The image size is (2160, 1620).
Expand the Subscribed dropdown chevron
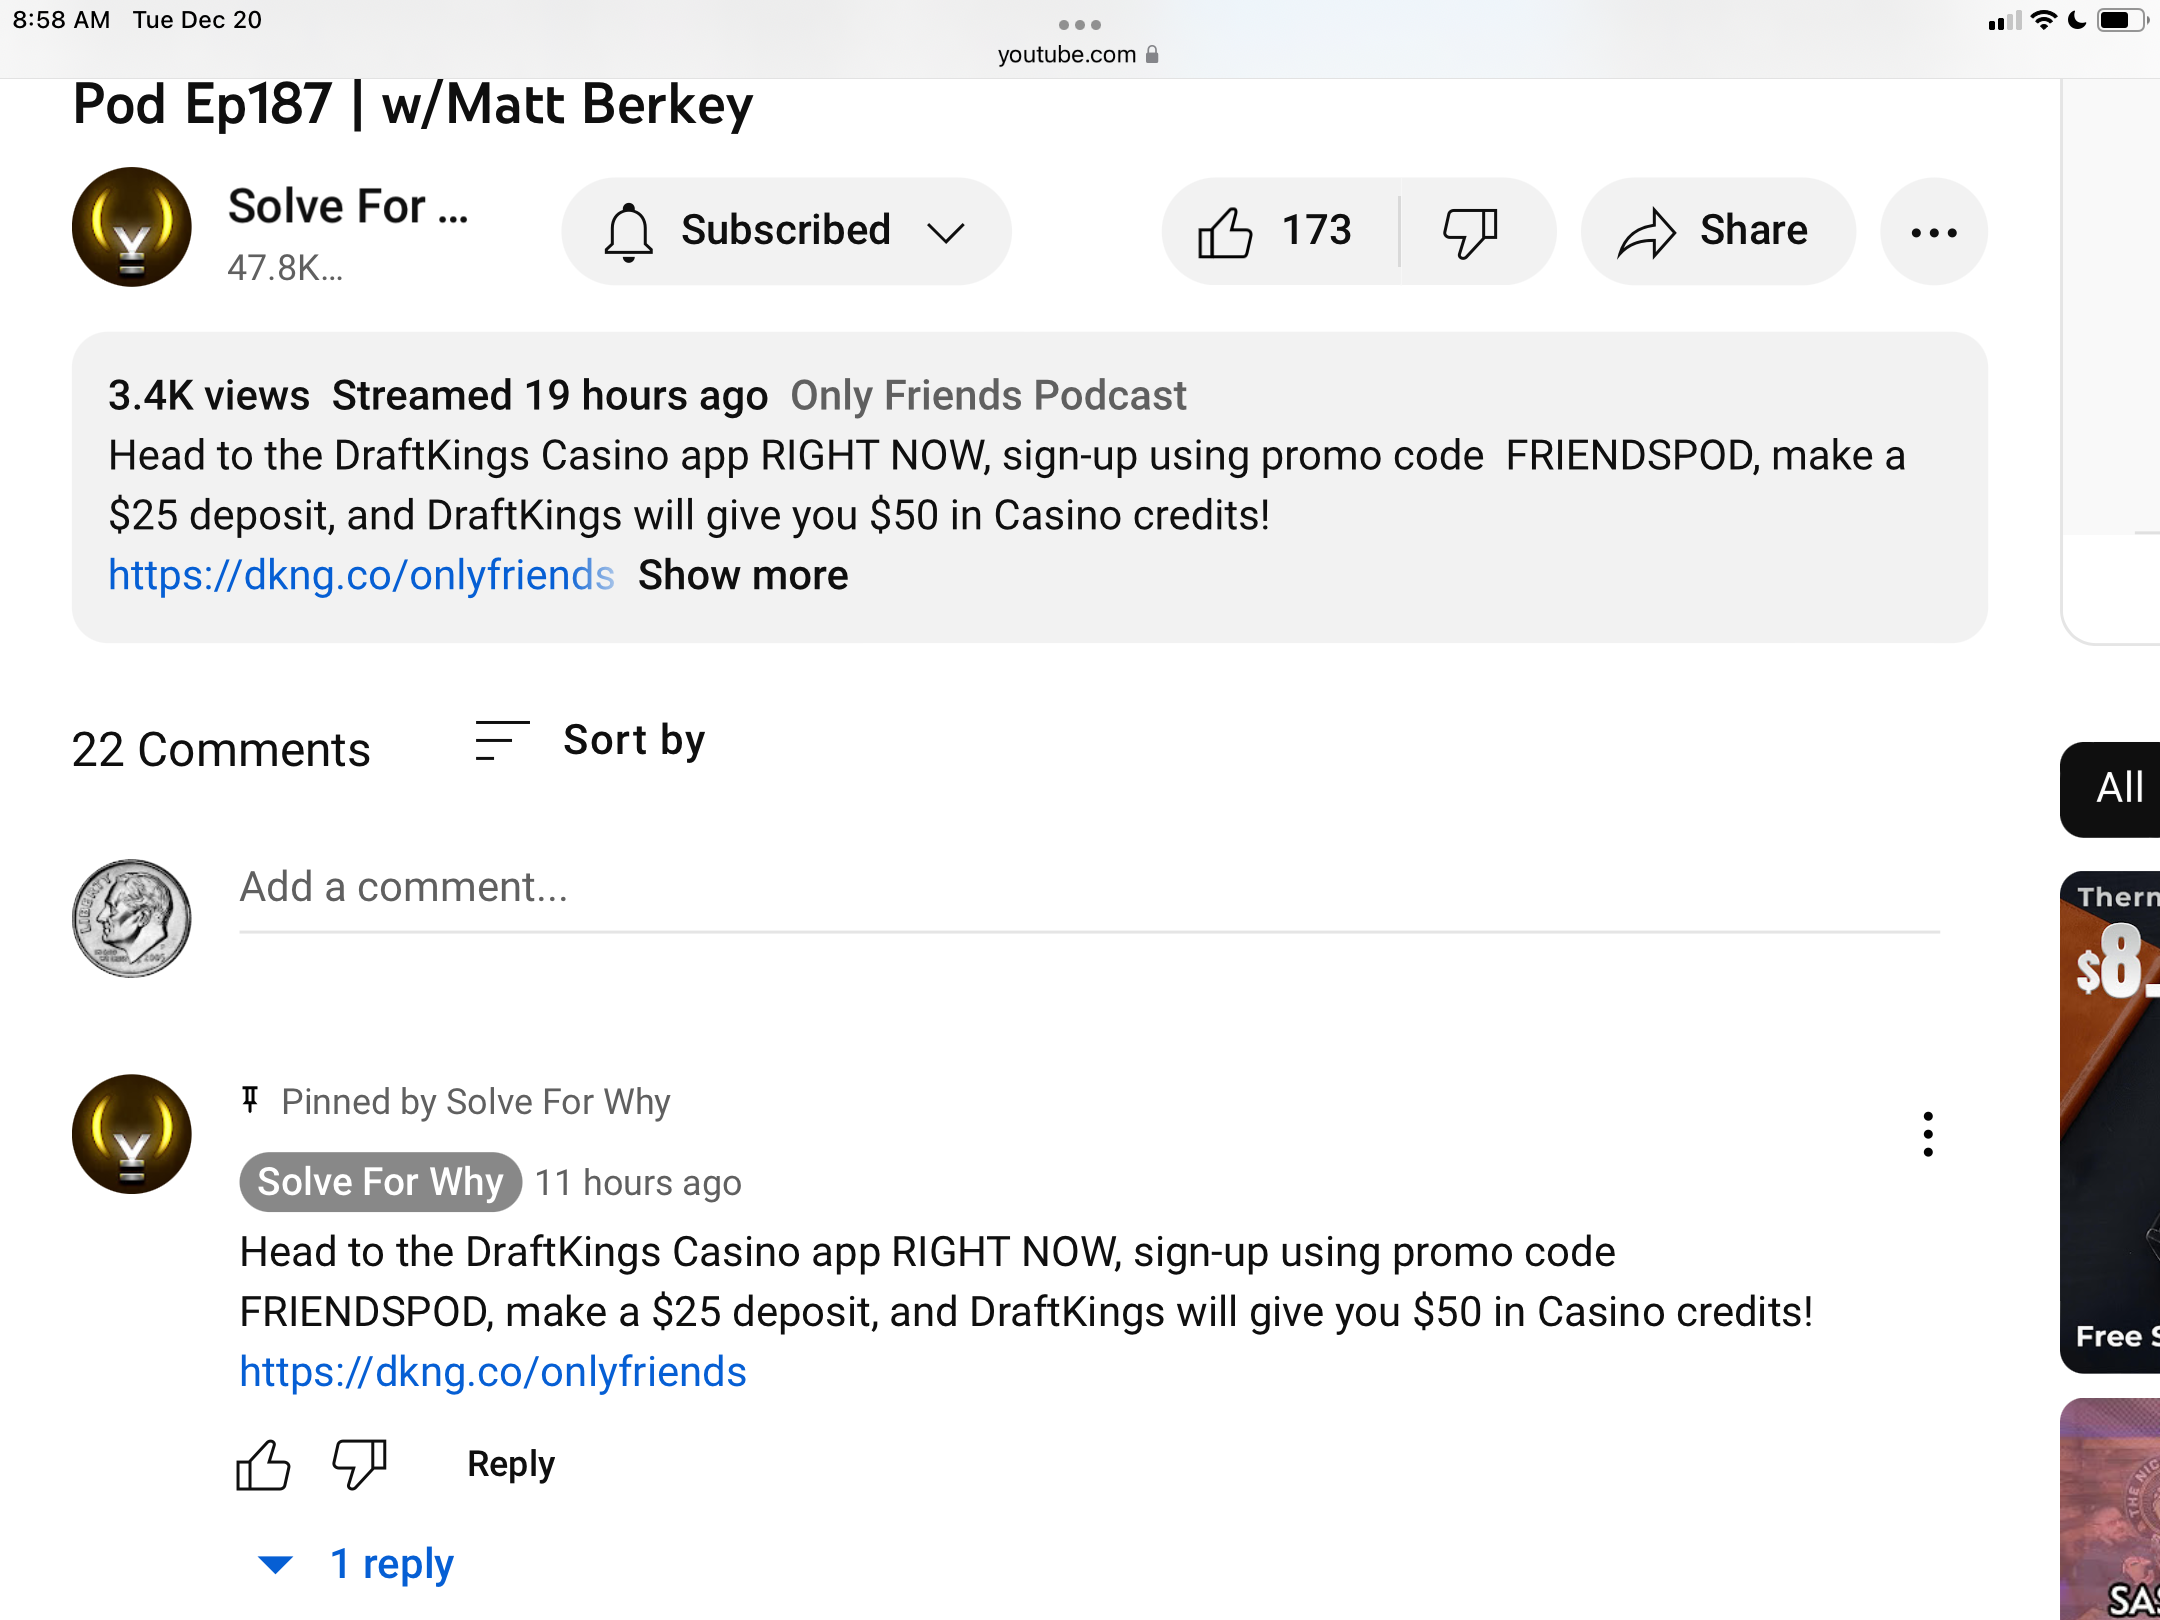945,232
